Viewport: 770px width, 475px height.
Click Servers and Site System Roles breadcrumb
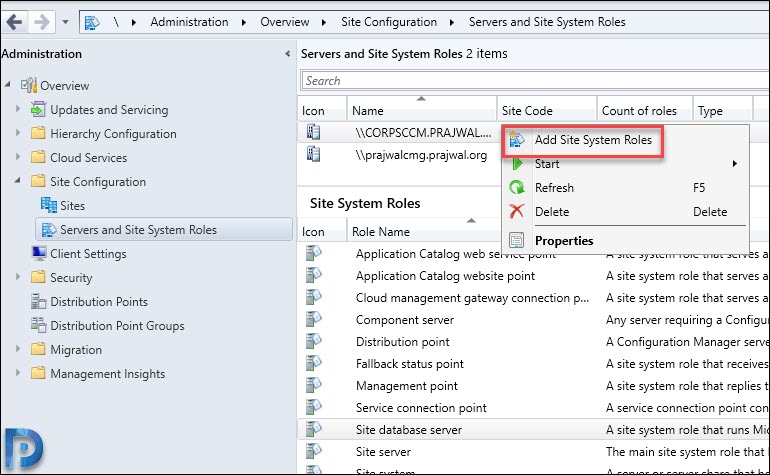point(547,22)
